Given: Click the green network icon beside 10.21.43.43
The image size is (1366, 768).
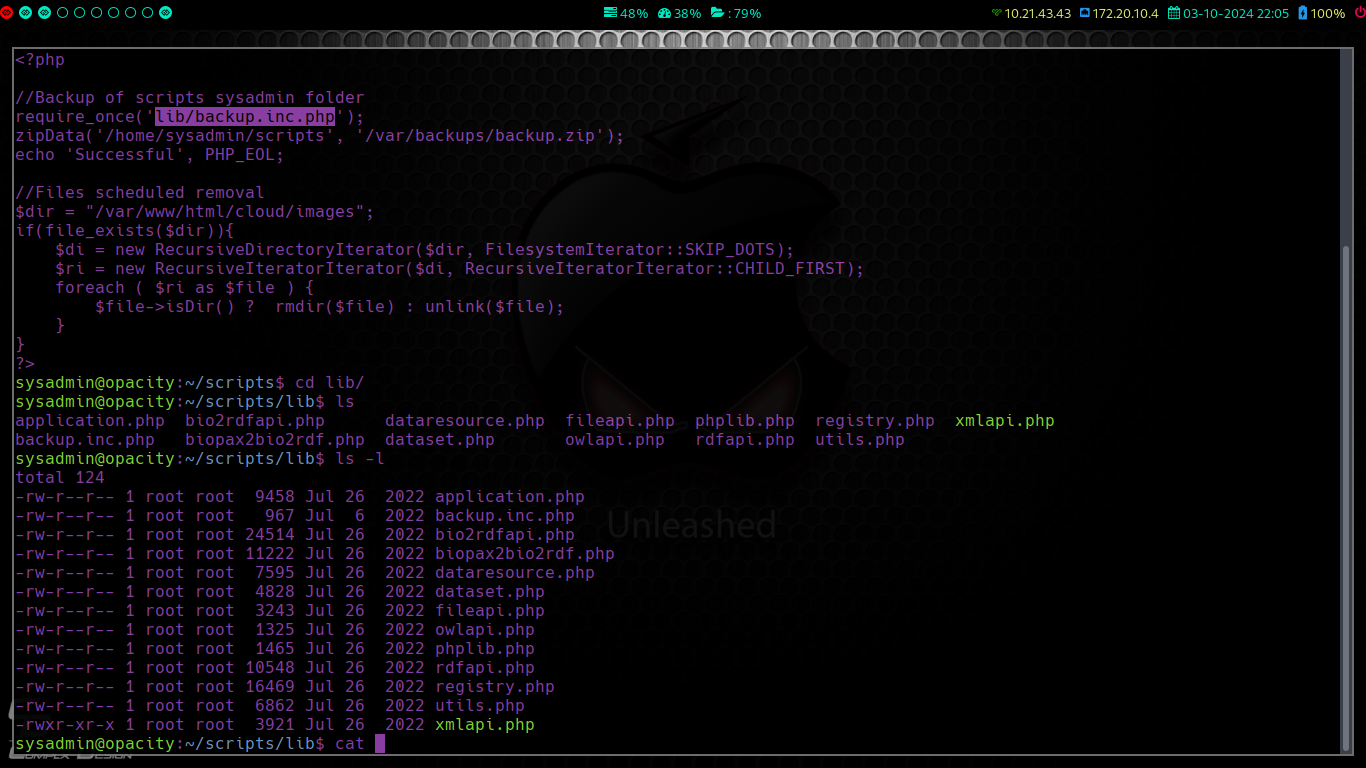Looking at the screenshot, I should point(996,13).
